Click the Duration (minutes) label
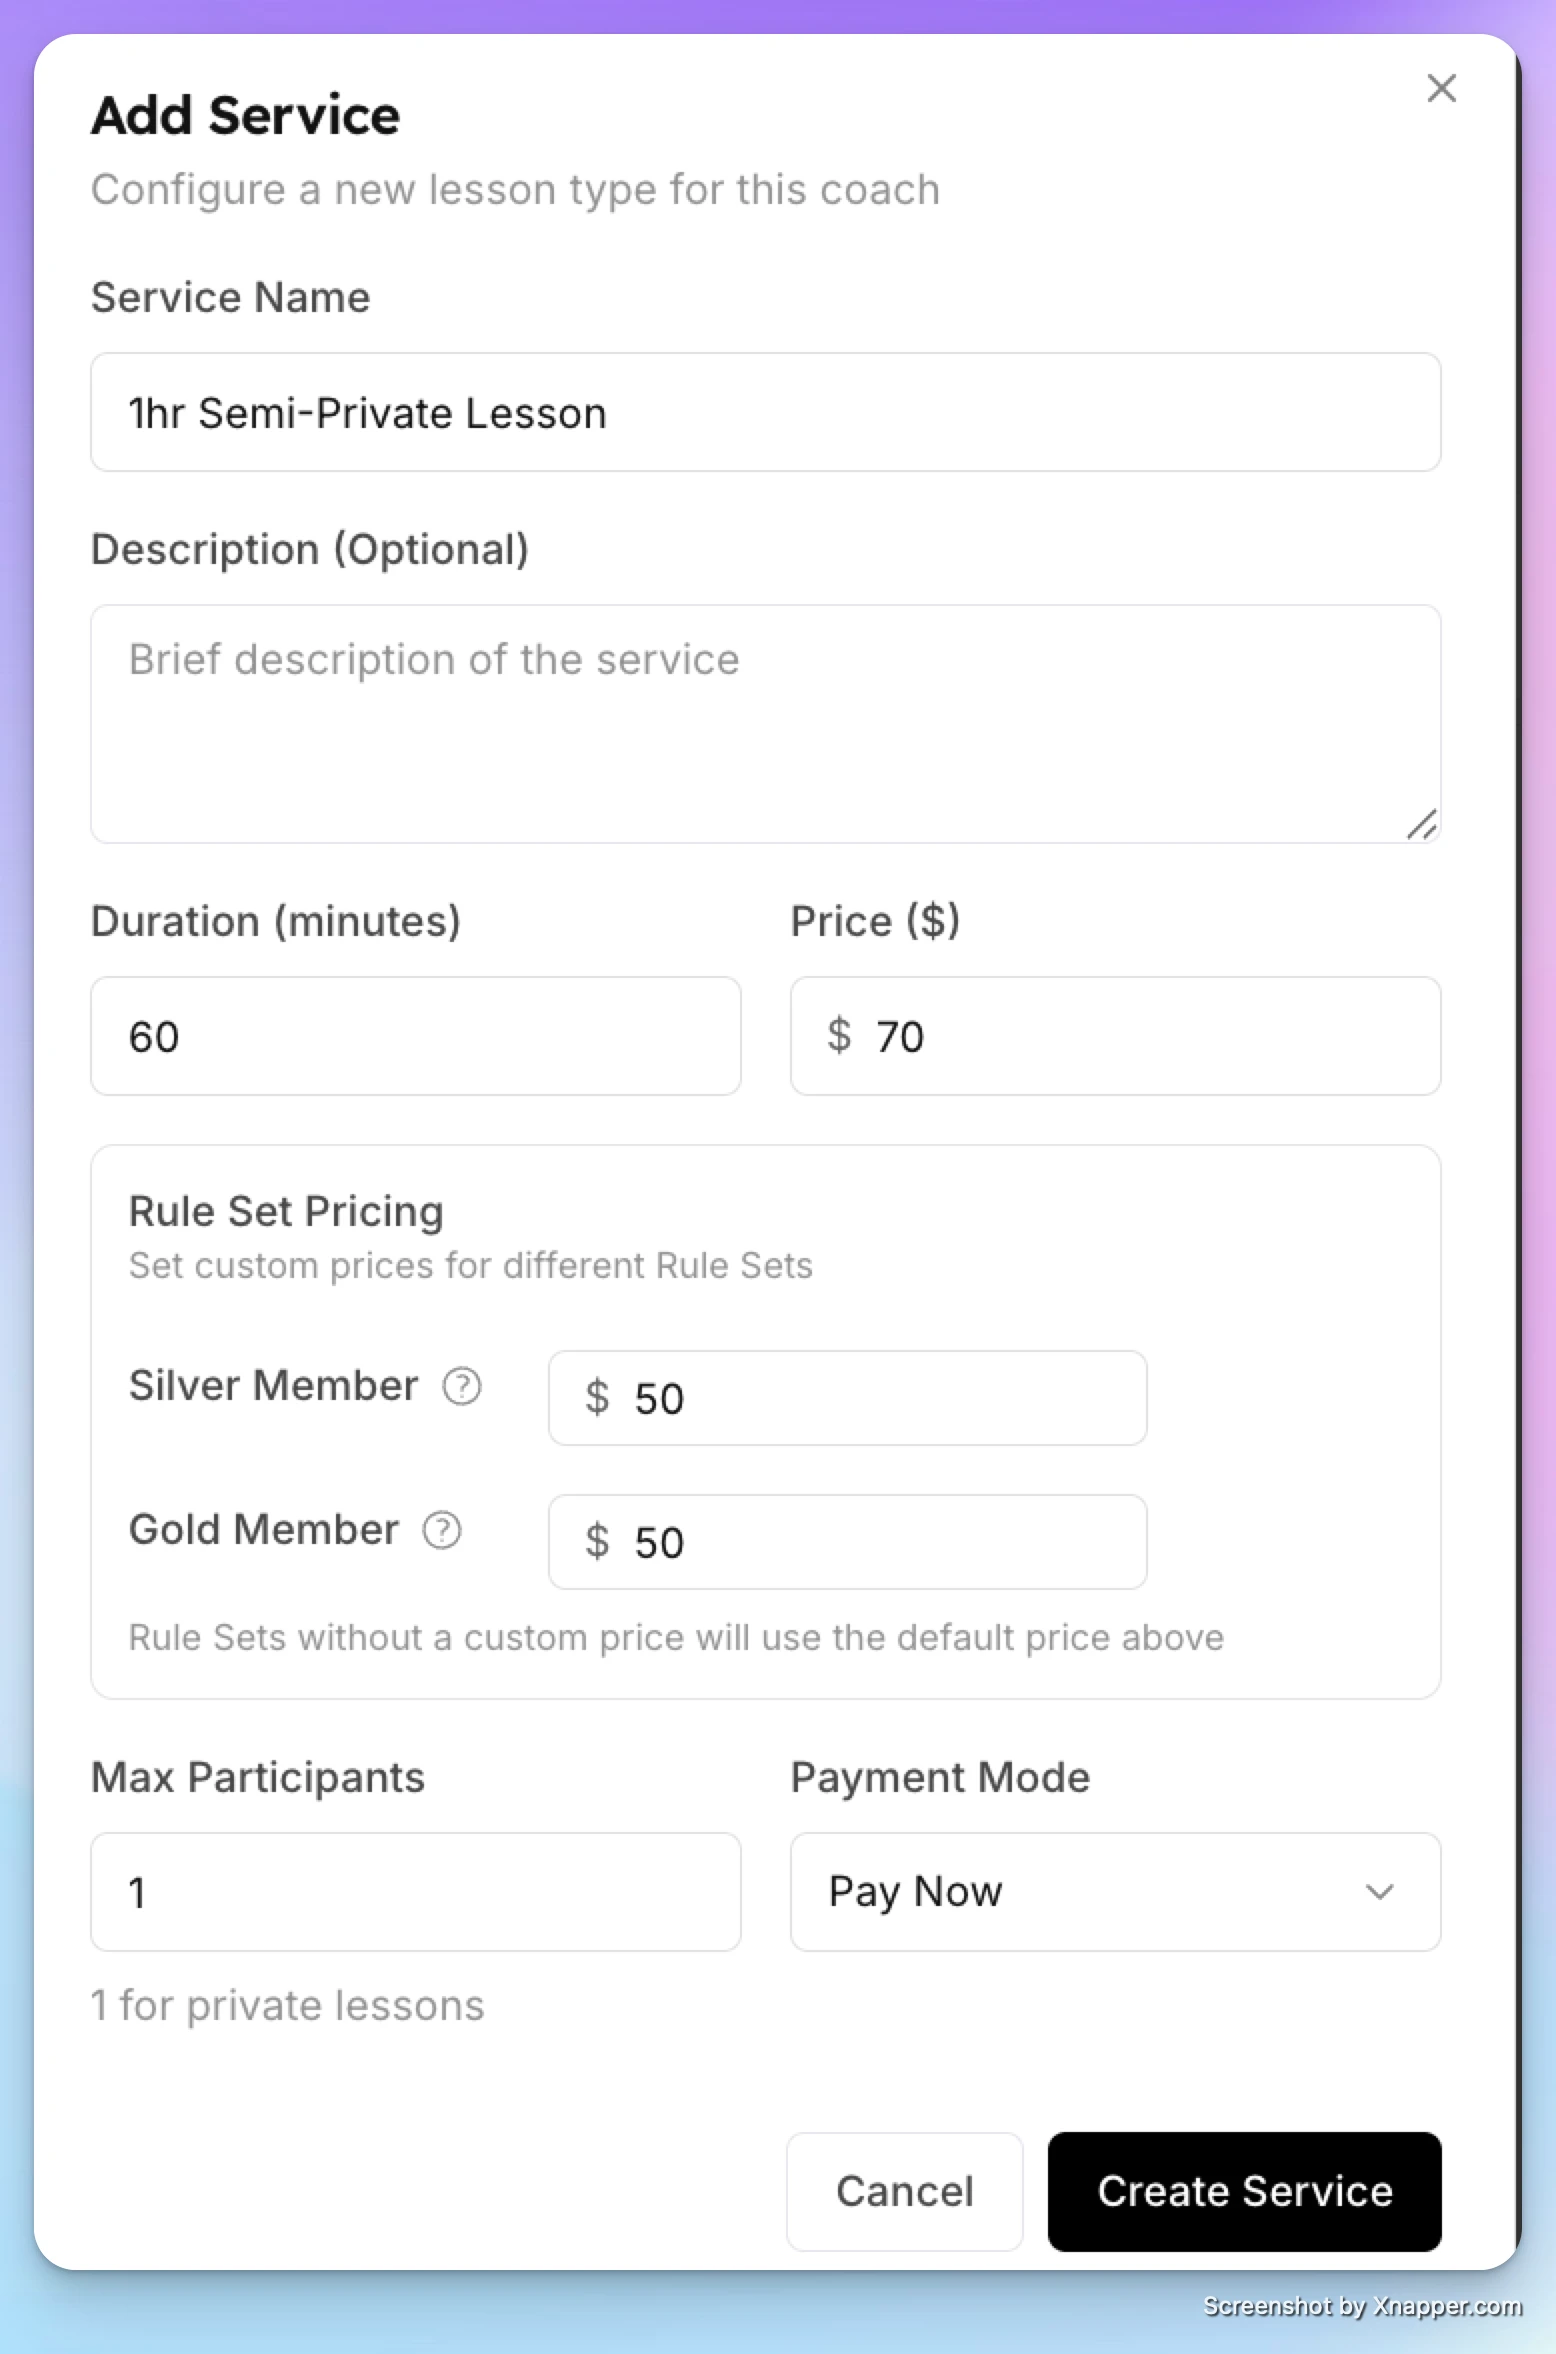1556x2354 pixels. tap(276, 922)
